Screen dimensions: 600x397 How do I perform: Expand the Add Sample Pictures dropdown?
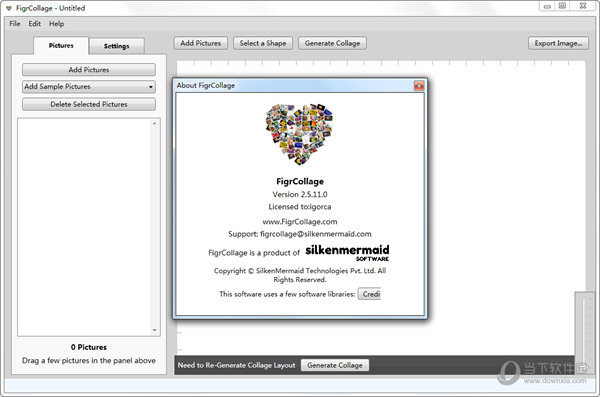pos(89,87)
